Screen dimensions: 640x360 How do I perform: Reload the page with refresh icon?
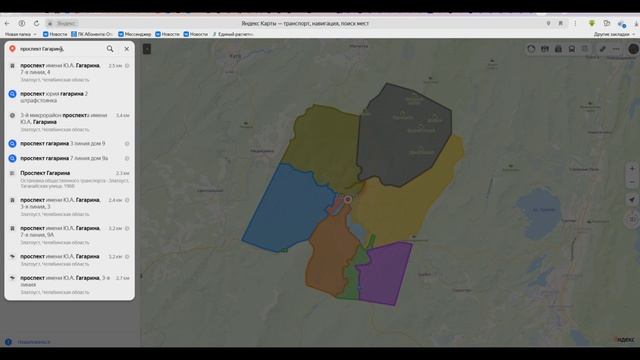tap(36, 24)
